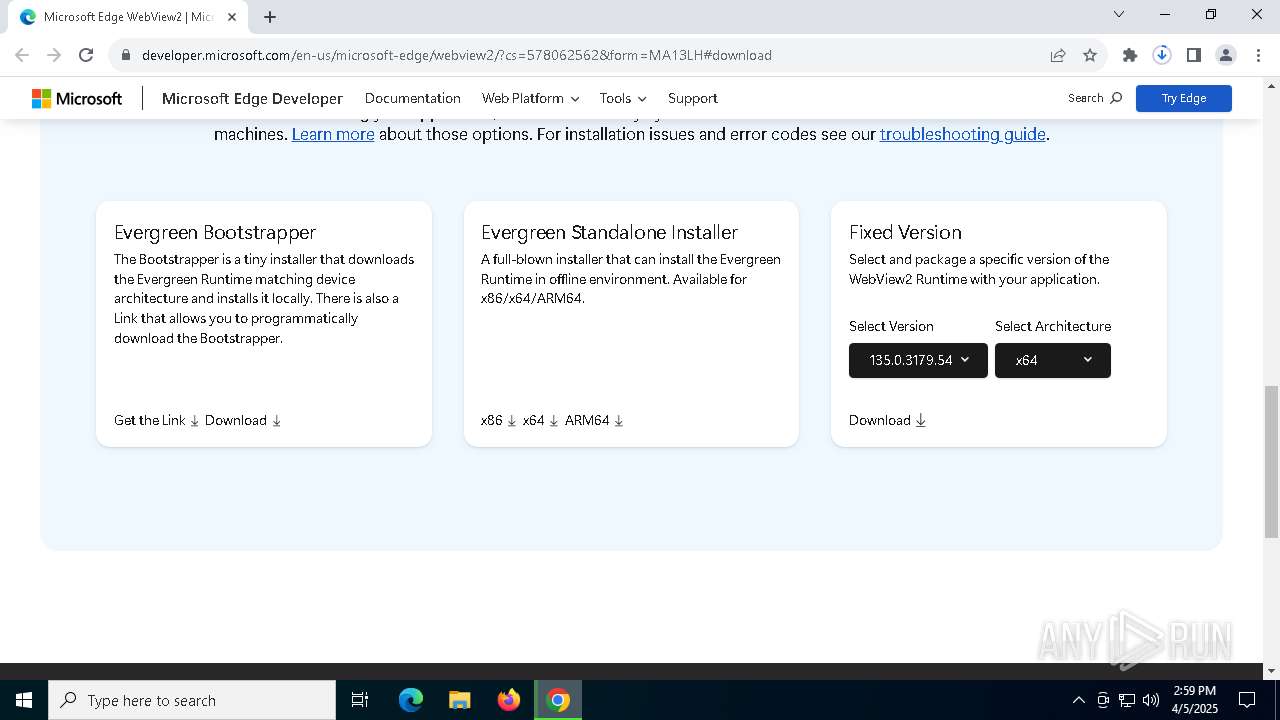The height and width of the screenshot is (720, 1280).
Task: Click the Chrome taskbar icon
Action: [558, 700]
